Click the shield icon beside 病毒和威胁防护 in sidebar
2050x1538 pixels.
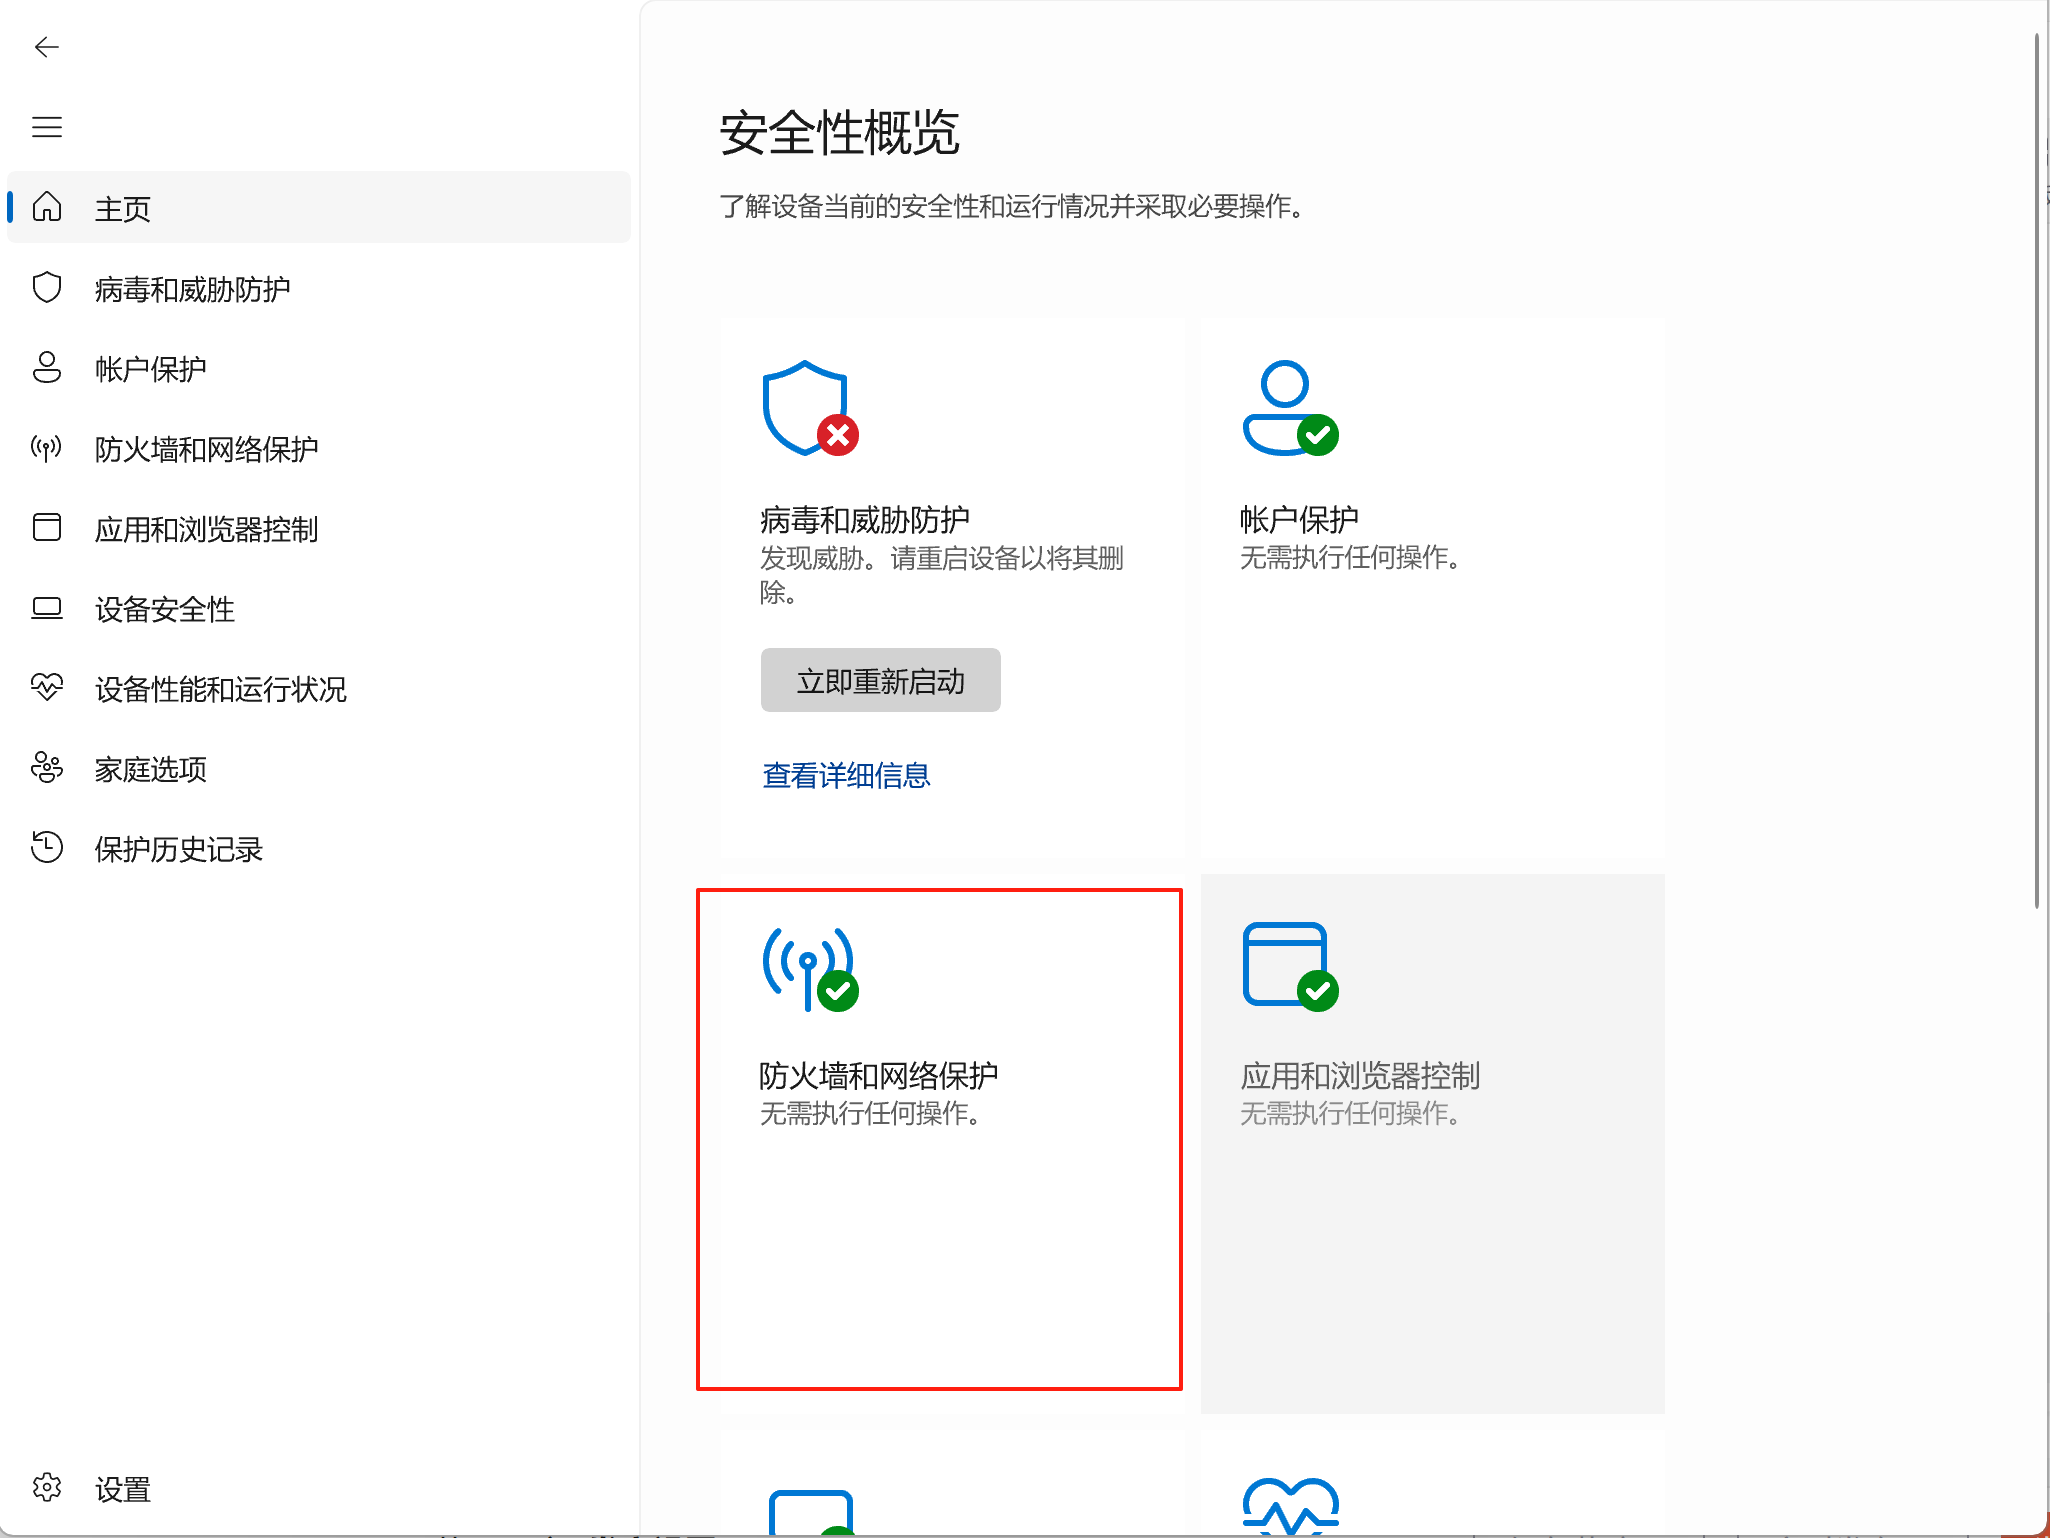47,288
